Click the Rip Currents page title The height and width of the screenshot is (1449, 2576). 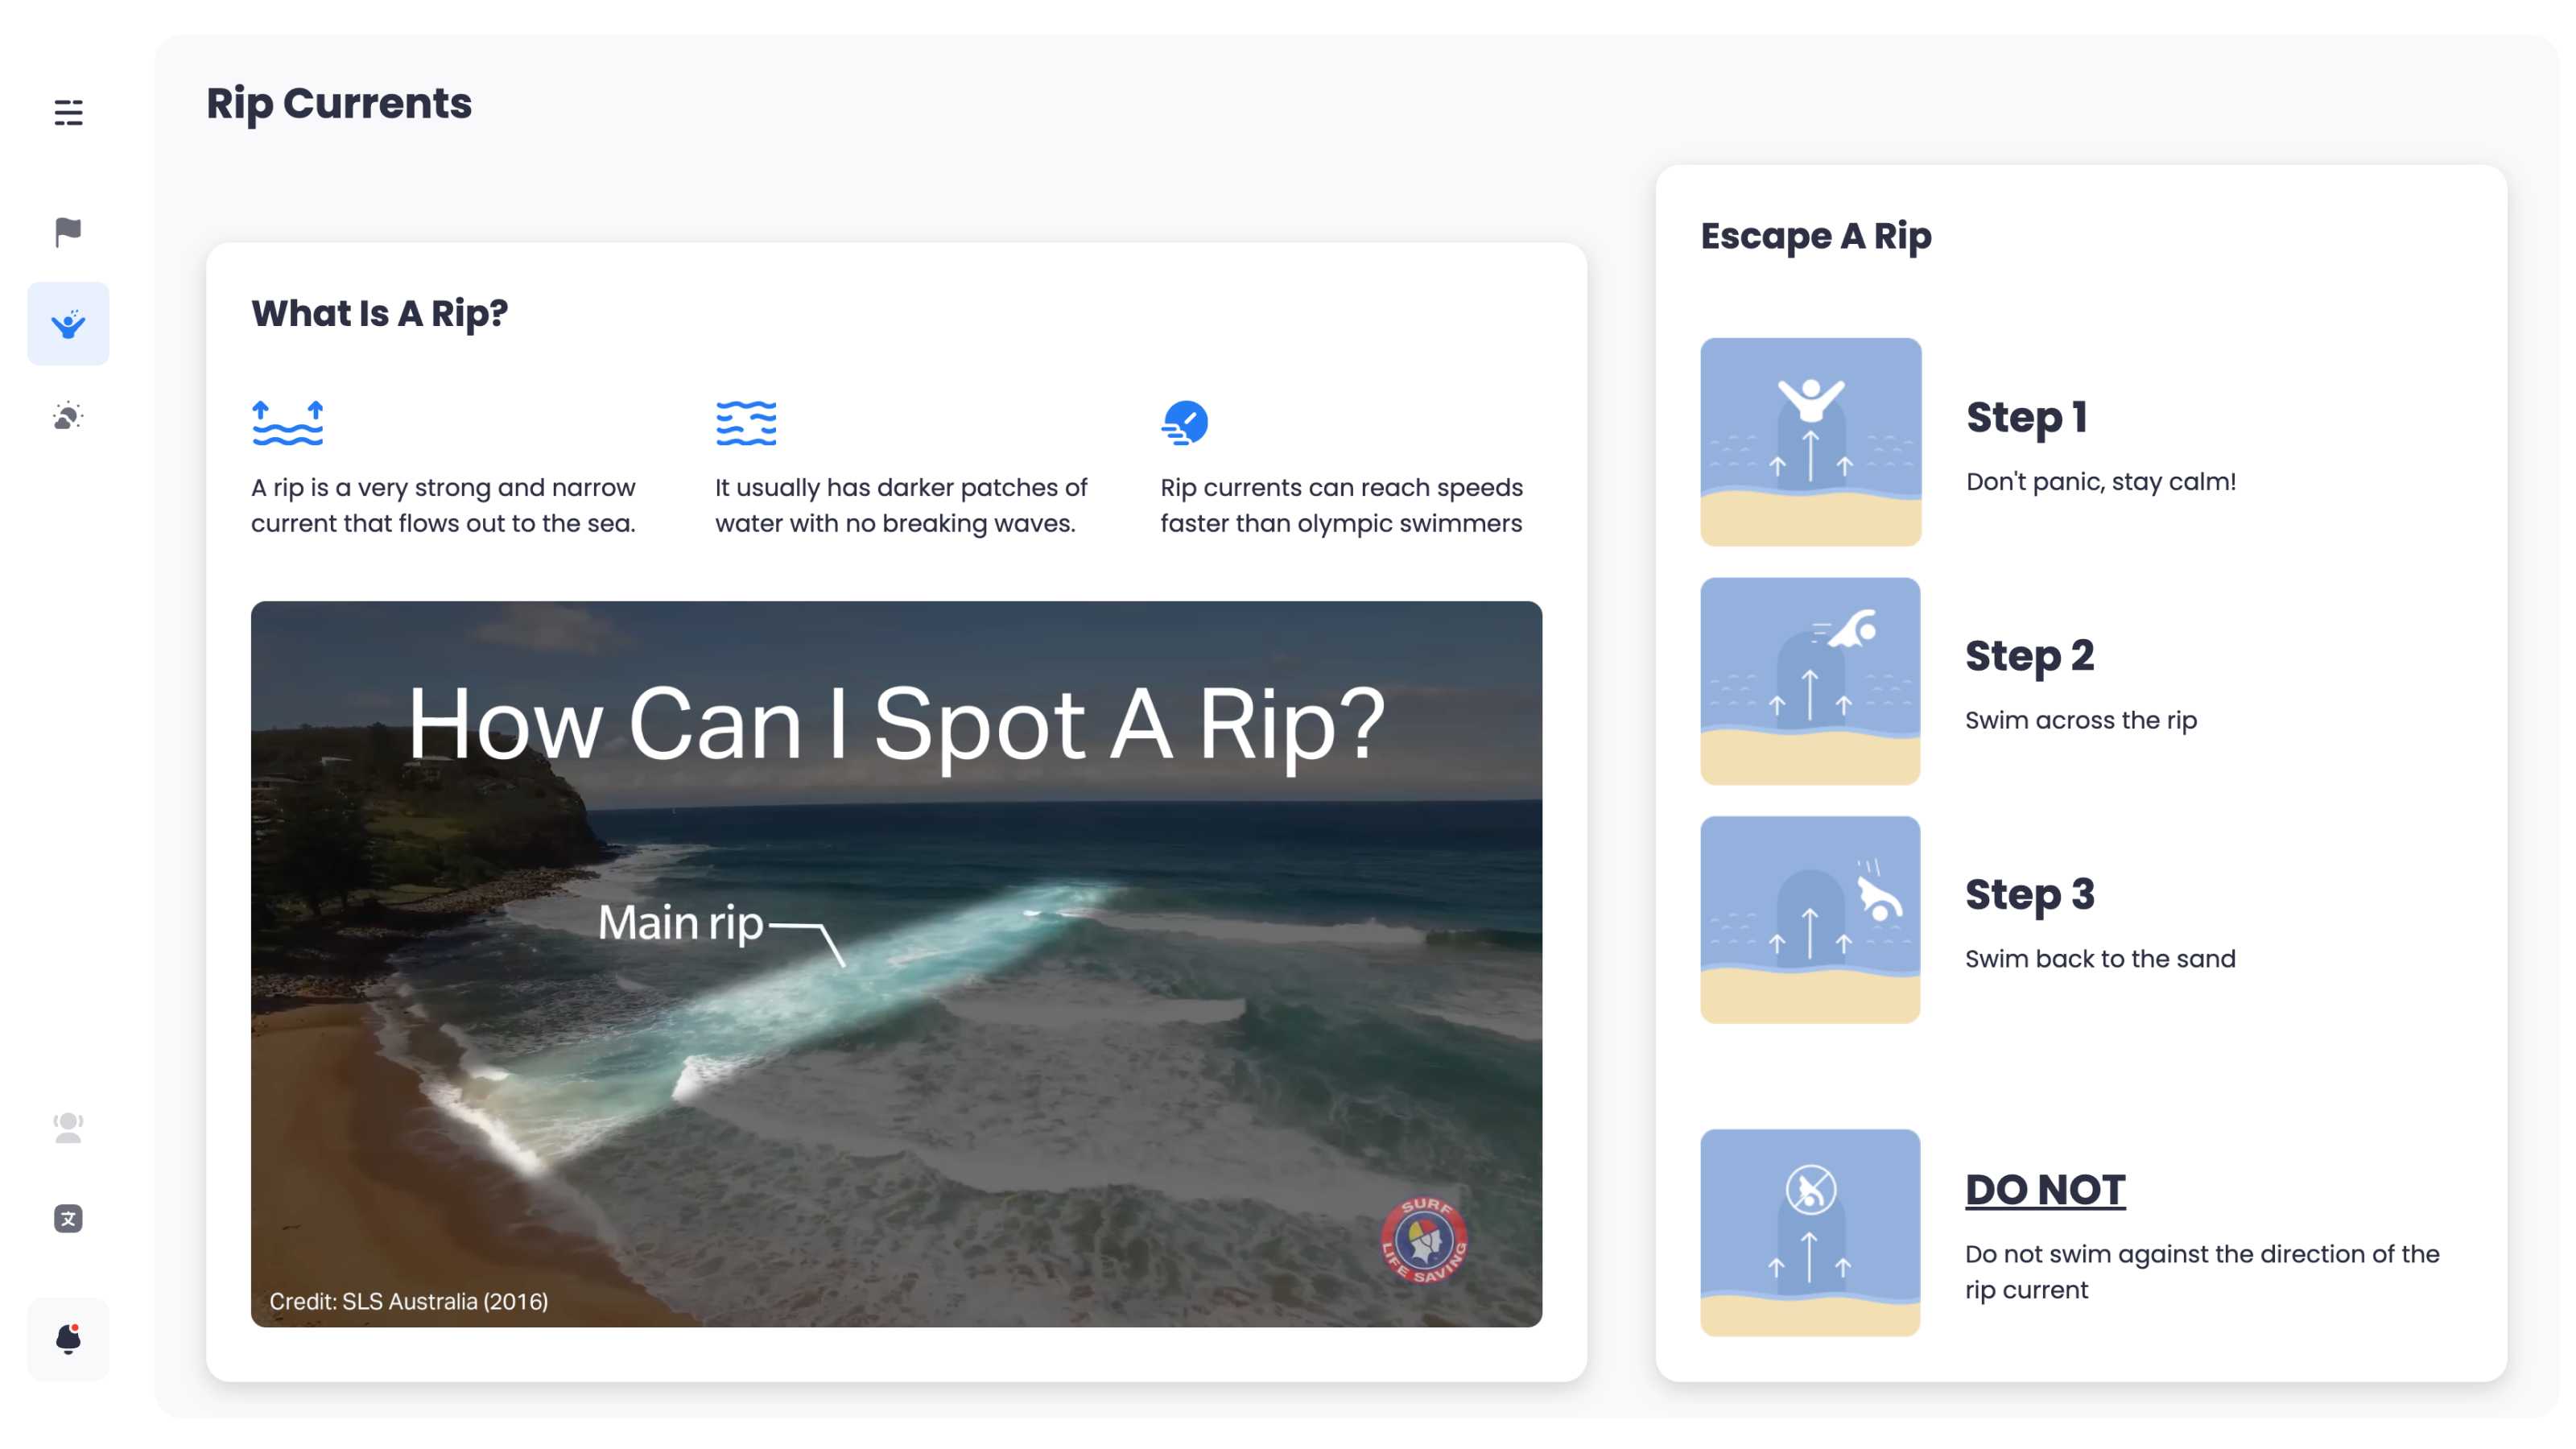pyautogui.click(x=339, y=103)
